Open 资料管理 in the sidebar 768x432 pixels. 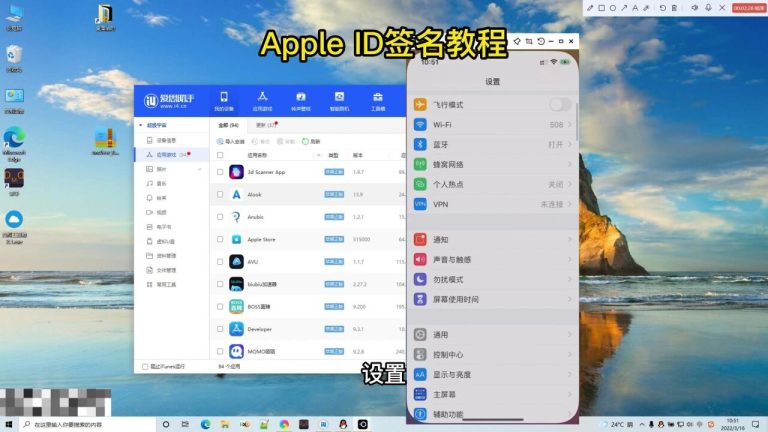coord(161,256)
